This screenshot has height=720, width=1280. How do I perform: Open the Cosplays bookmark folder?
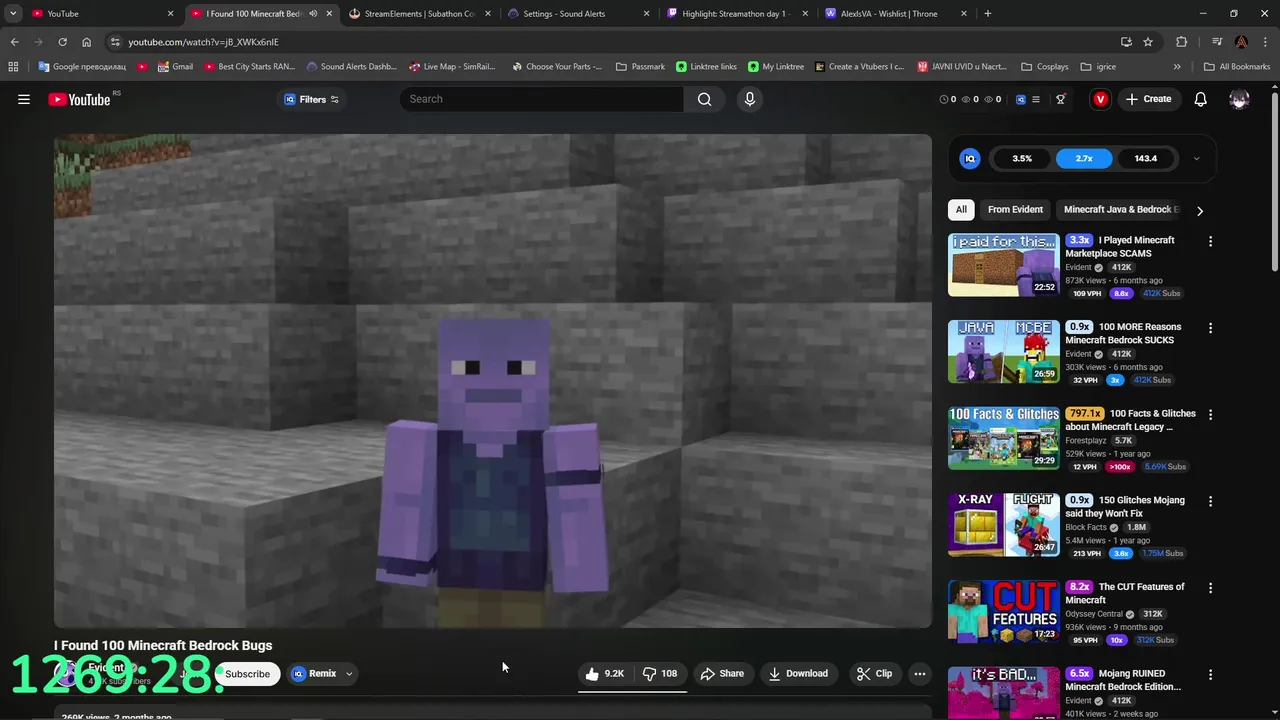click(x=1044, y=67)
